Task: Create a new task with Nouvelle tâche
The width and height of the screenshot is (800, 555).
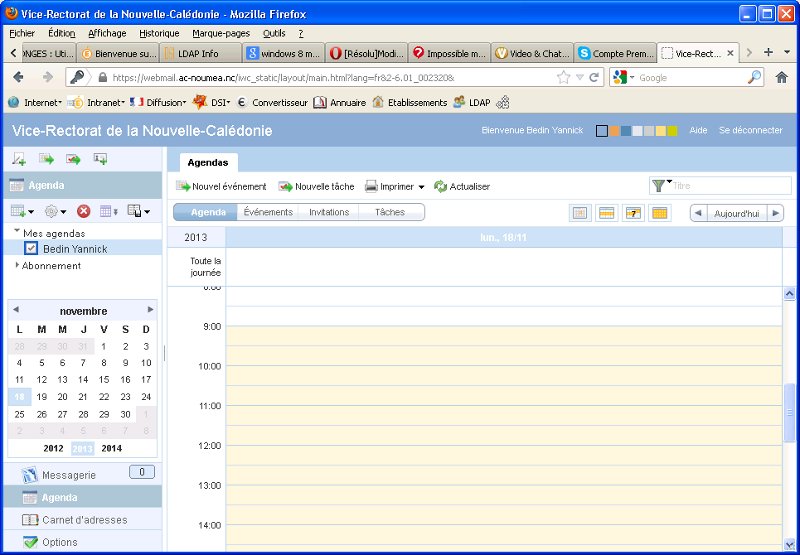Action: 317,186
